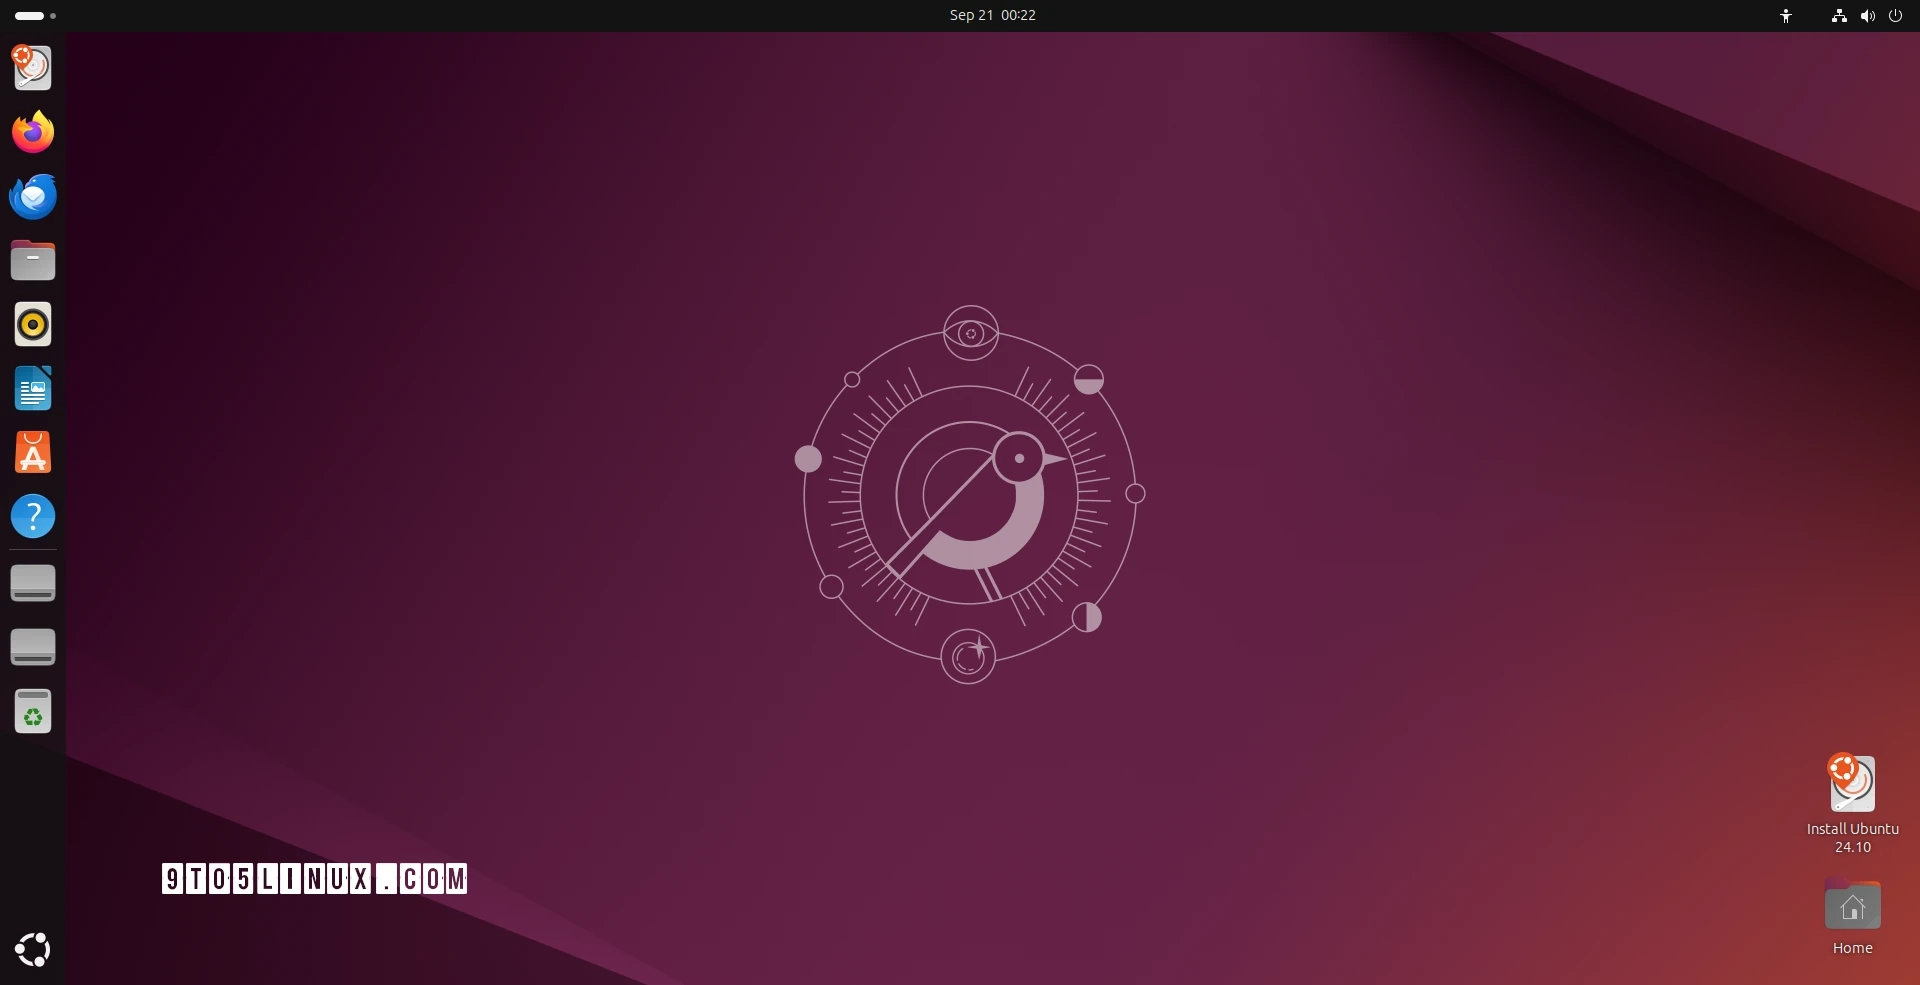Open Thunderbird mail client

coord(33,196)
